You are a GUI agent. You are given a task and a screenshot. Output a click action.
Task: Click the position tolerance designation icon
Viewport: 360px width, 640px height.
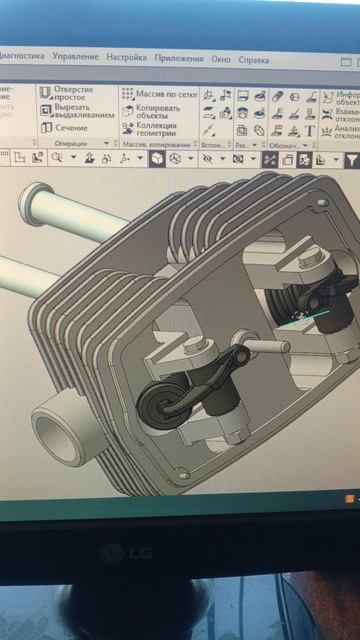pyautogui.click(x=277, y=131)
